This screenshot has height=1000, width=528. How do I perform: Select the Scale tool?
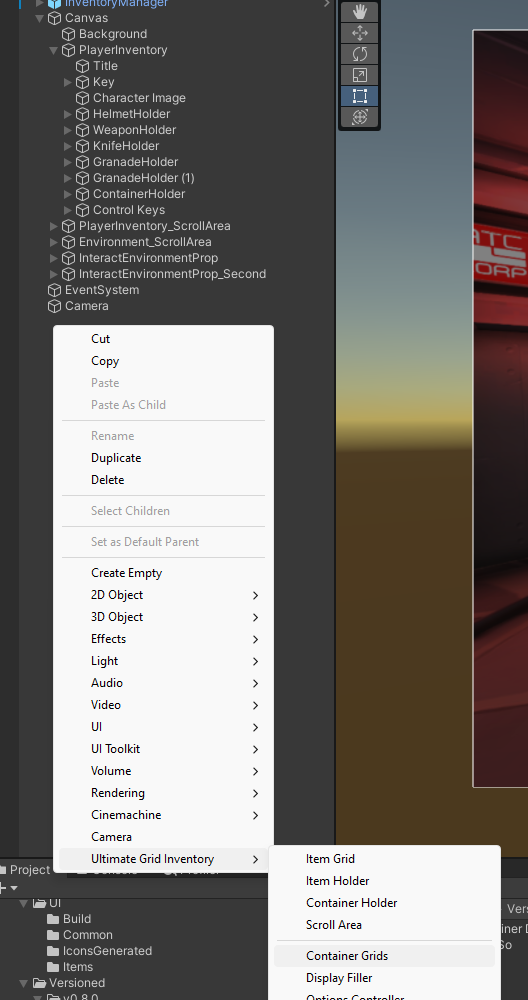(360, 75)
